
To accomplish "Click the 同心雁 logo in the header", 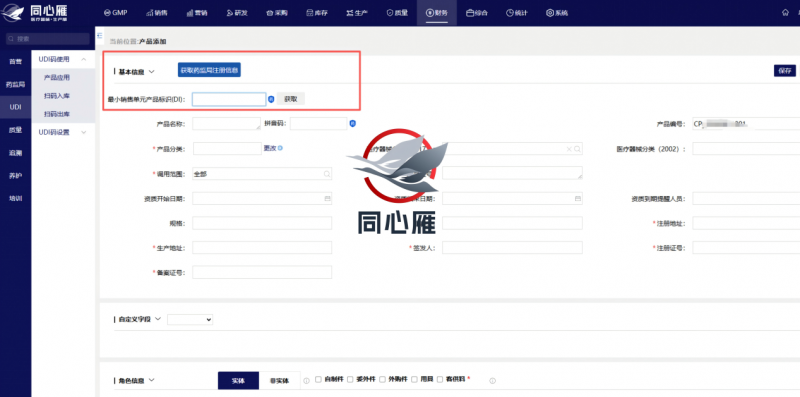I will (35, 13).
